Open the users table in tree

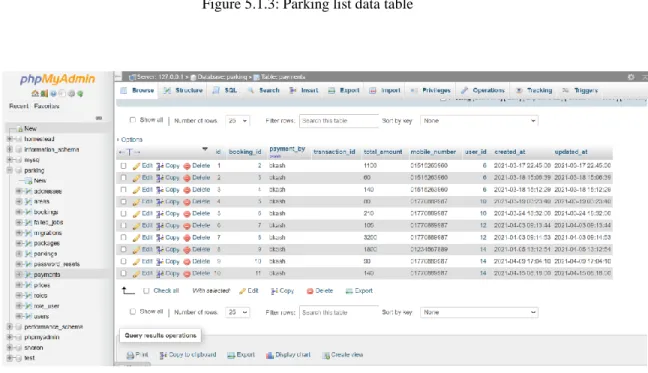click(41, 316)
